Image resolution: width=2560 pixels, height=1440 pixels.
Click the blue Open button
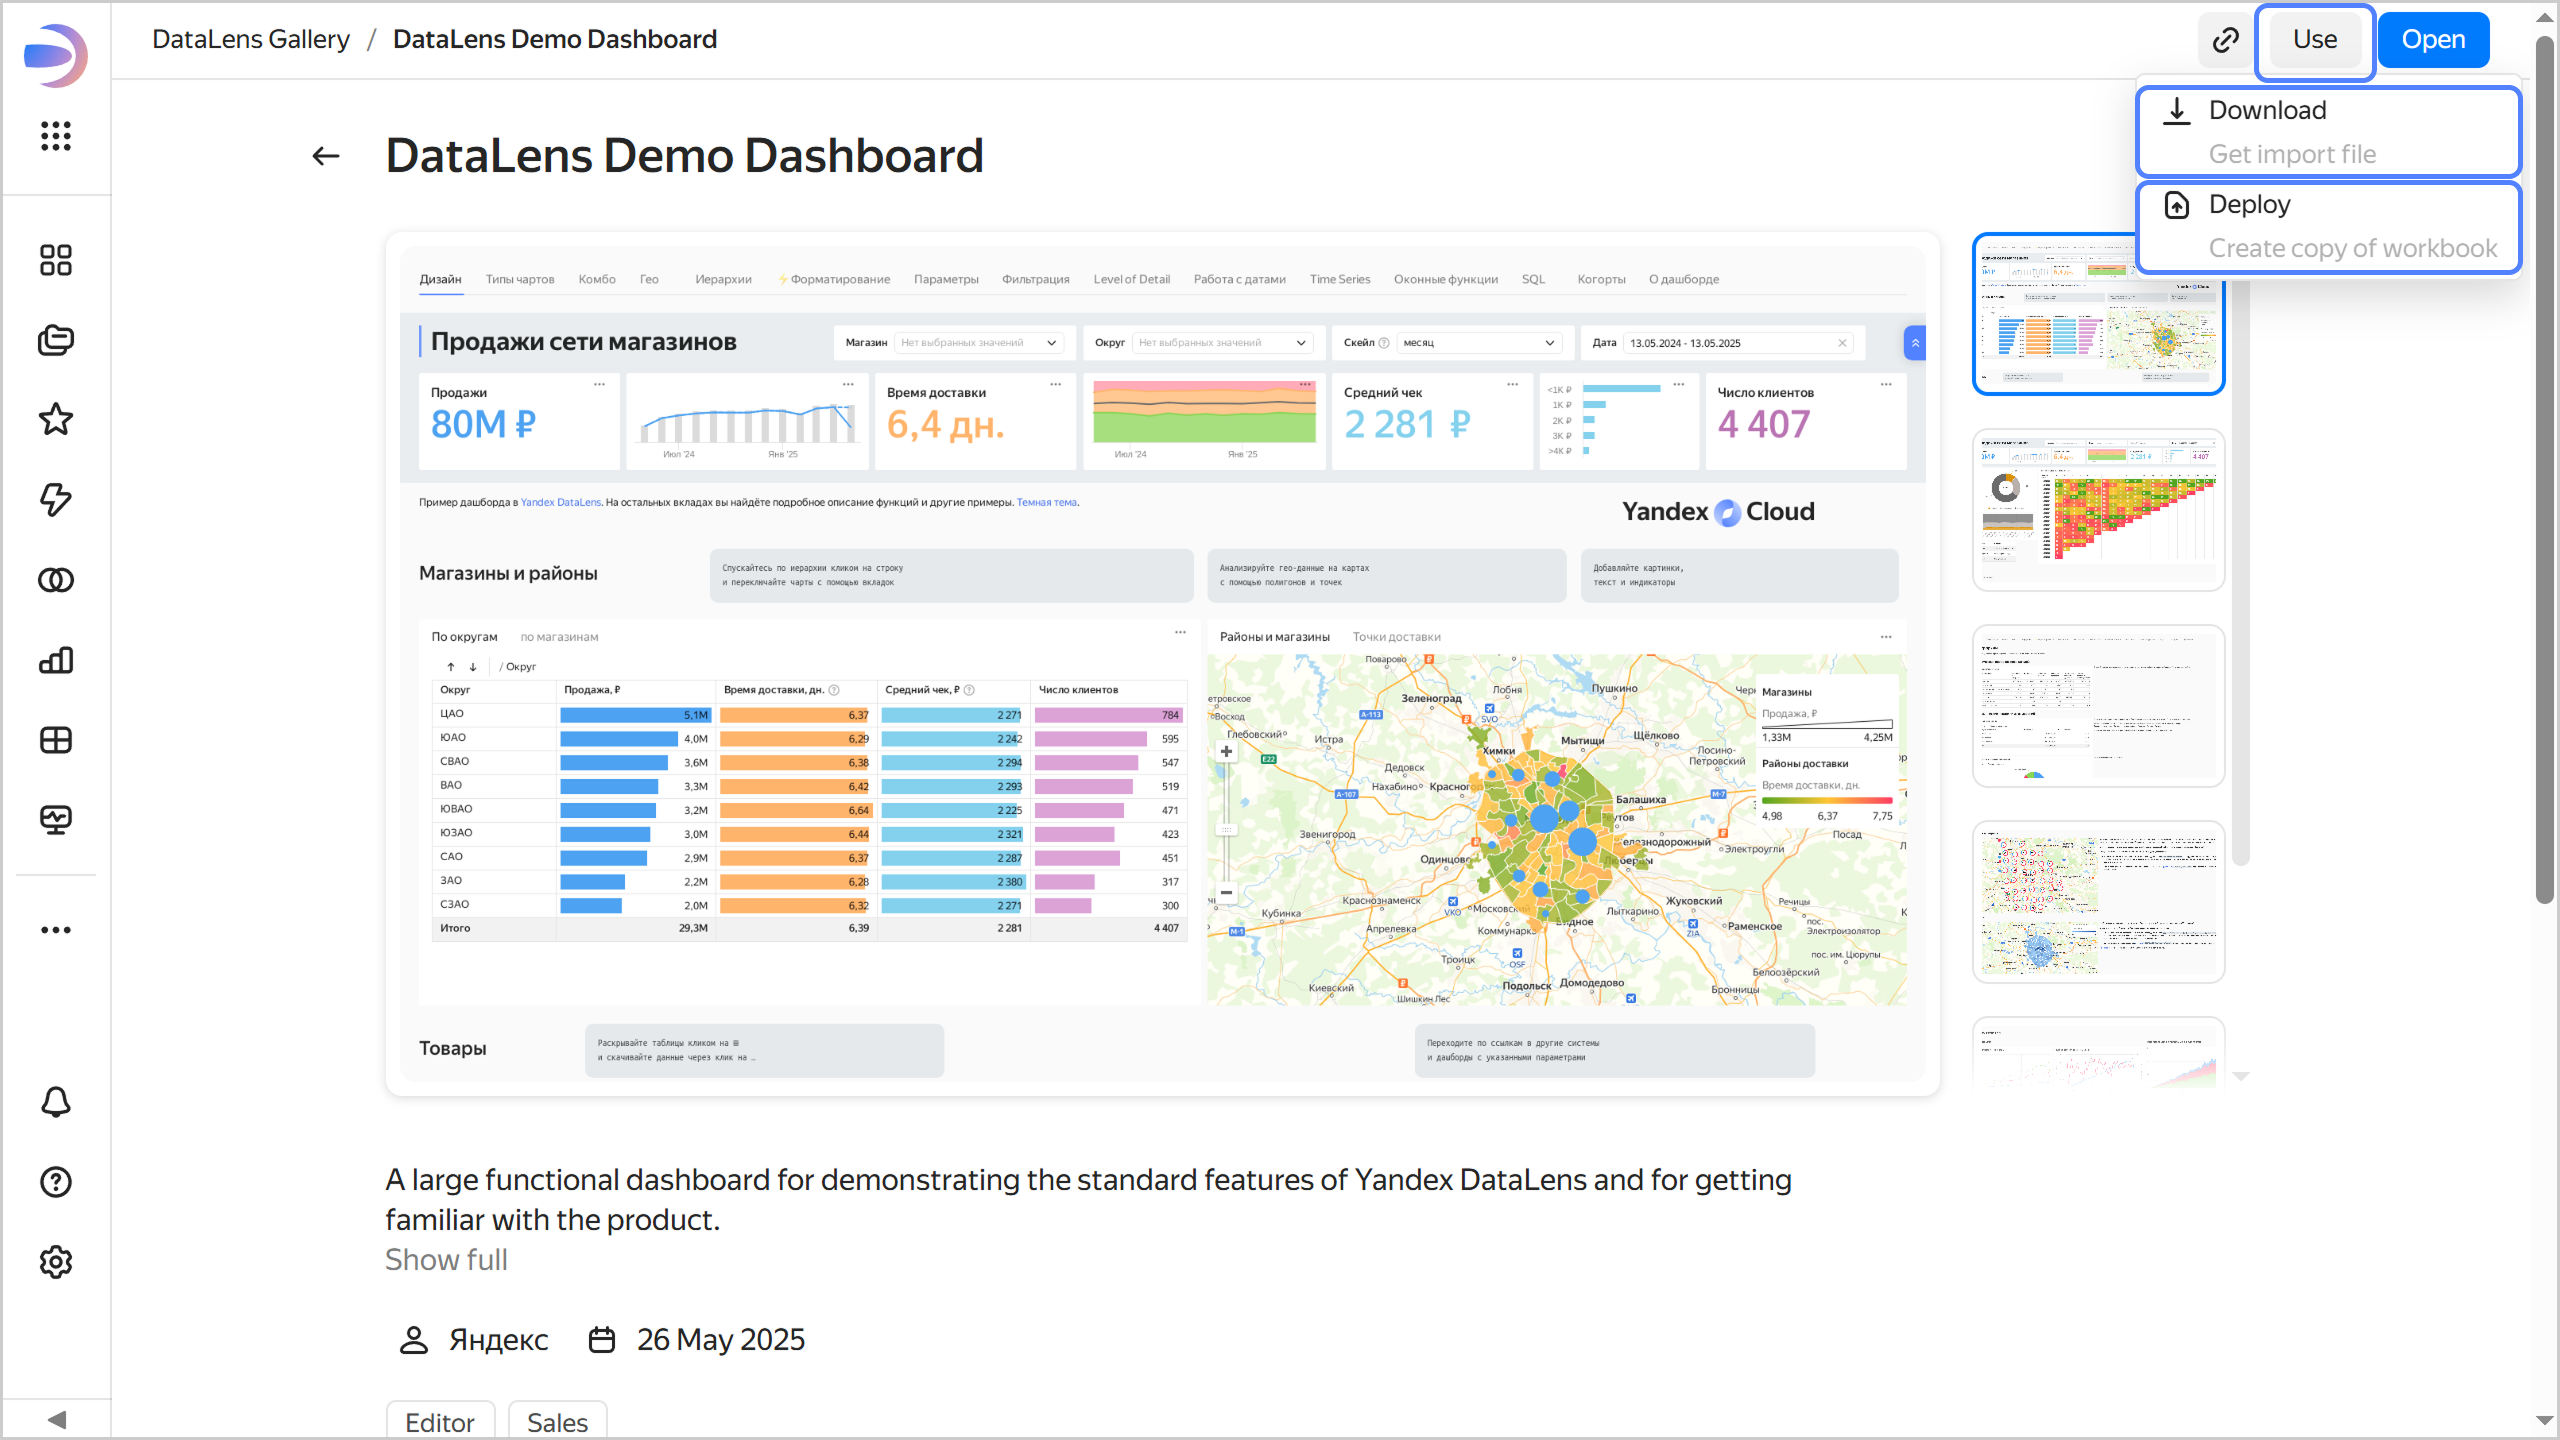coord(2433,40)
